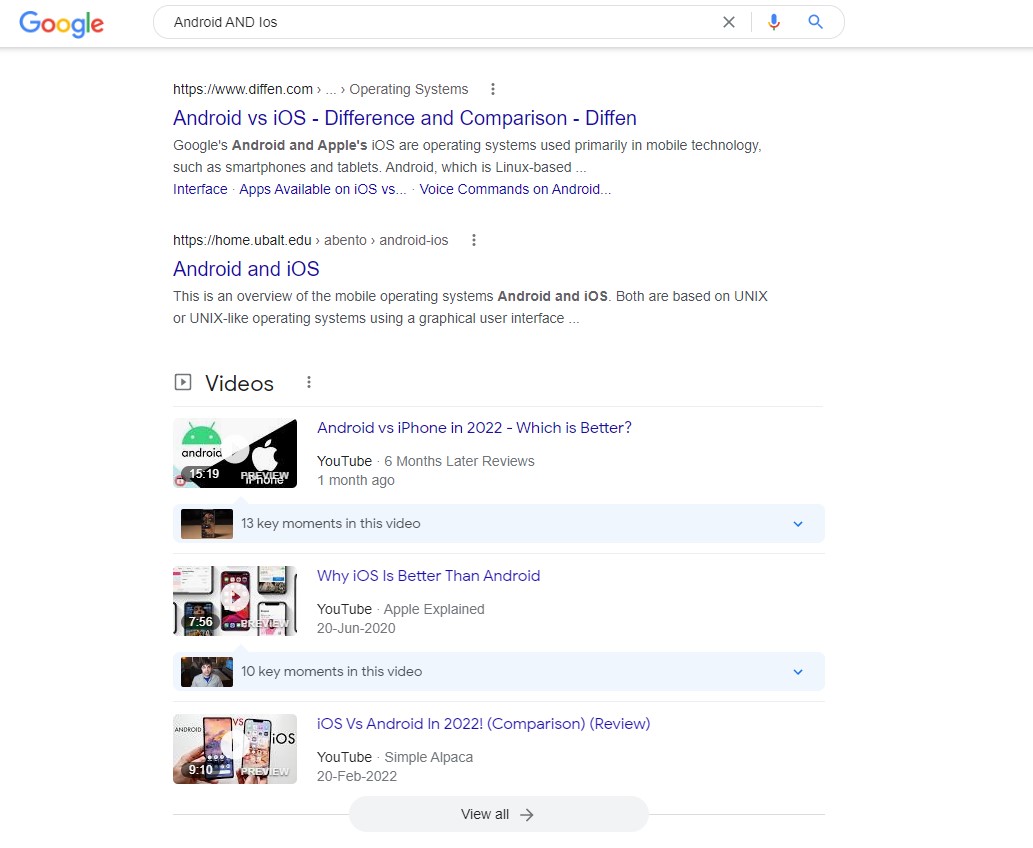Expand 13 key moments in this video
The height and width of the screenshot is (848, 1033).
coord(797,524)
